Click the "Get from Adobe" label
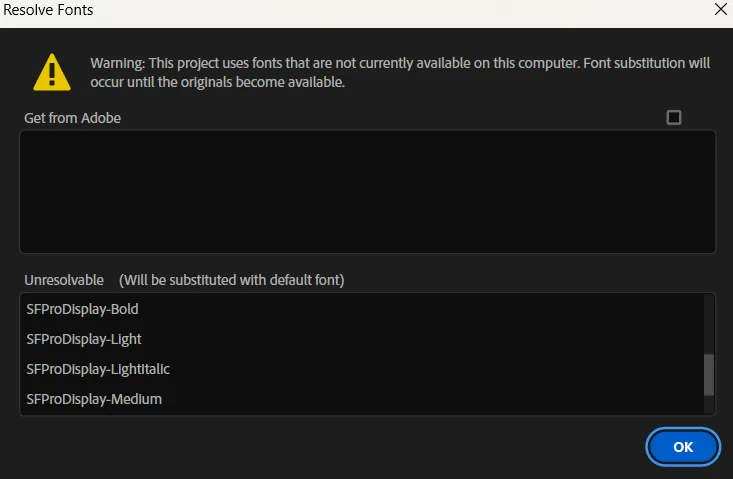 72,118
